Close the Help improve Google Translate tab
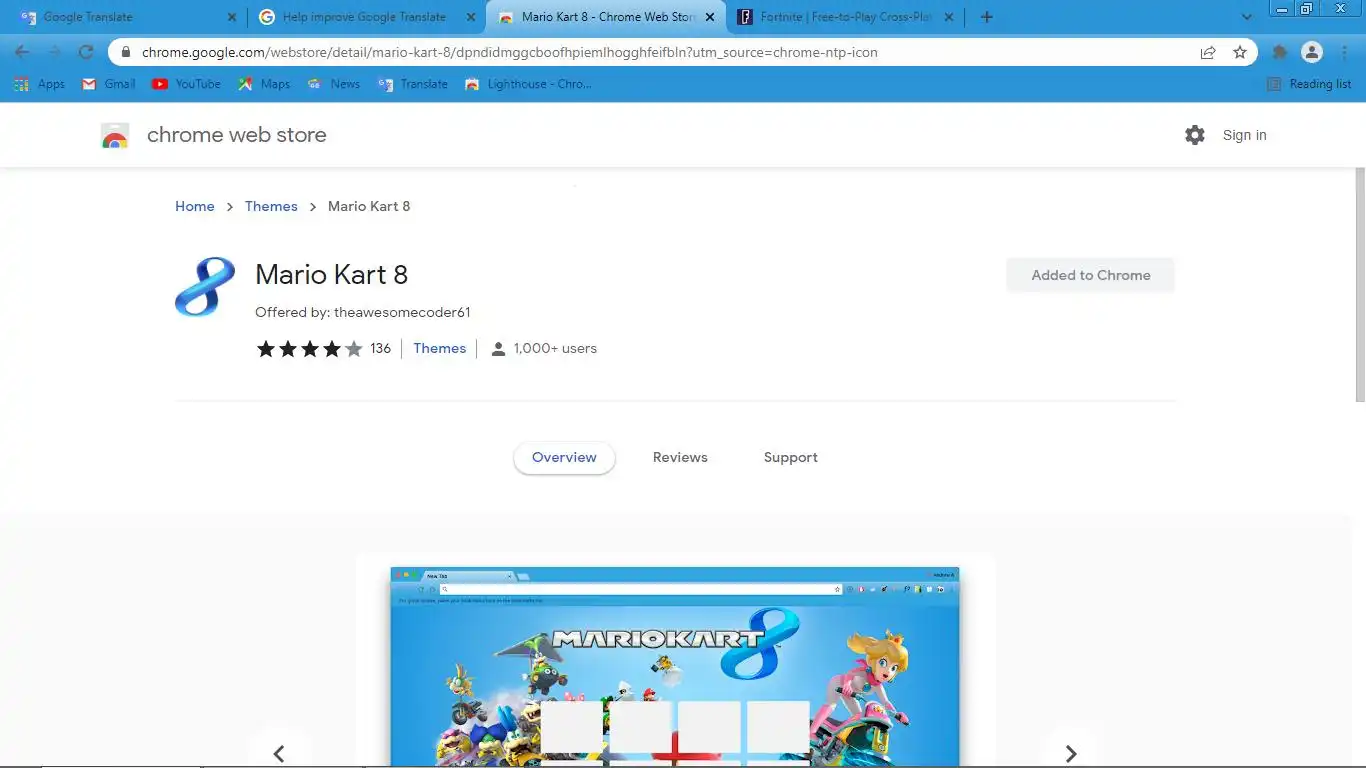 click(x=471, y=17)
